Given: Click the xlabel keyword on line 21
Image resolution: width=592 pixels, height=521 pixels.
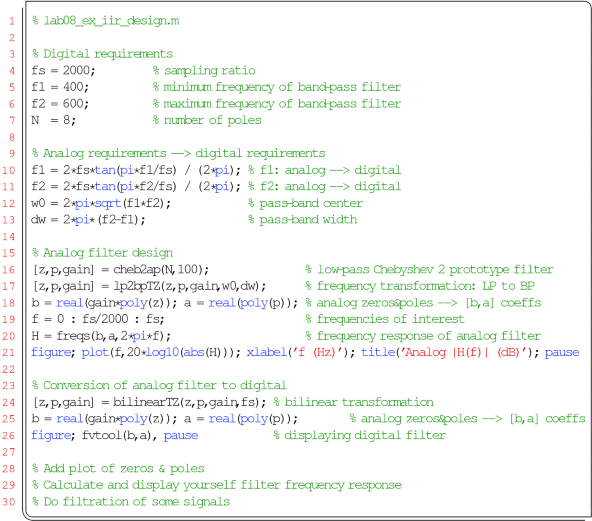Looking at the screenshot, I should tap(267, 353).
